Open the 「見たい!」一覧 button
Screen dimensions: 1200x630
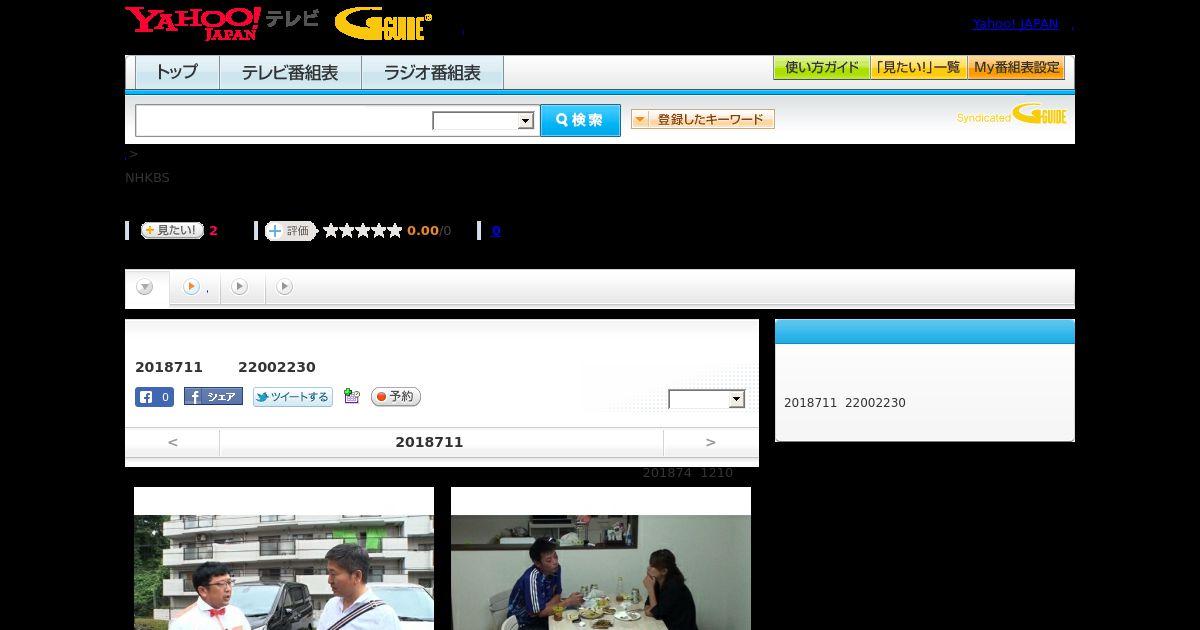point(918,68)
